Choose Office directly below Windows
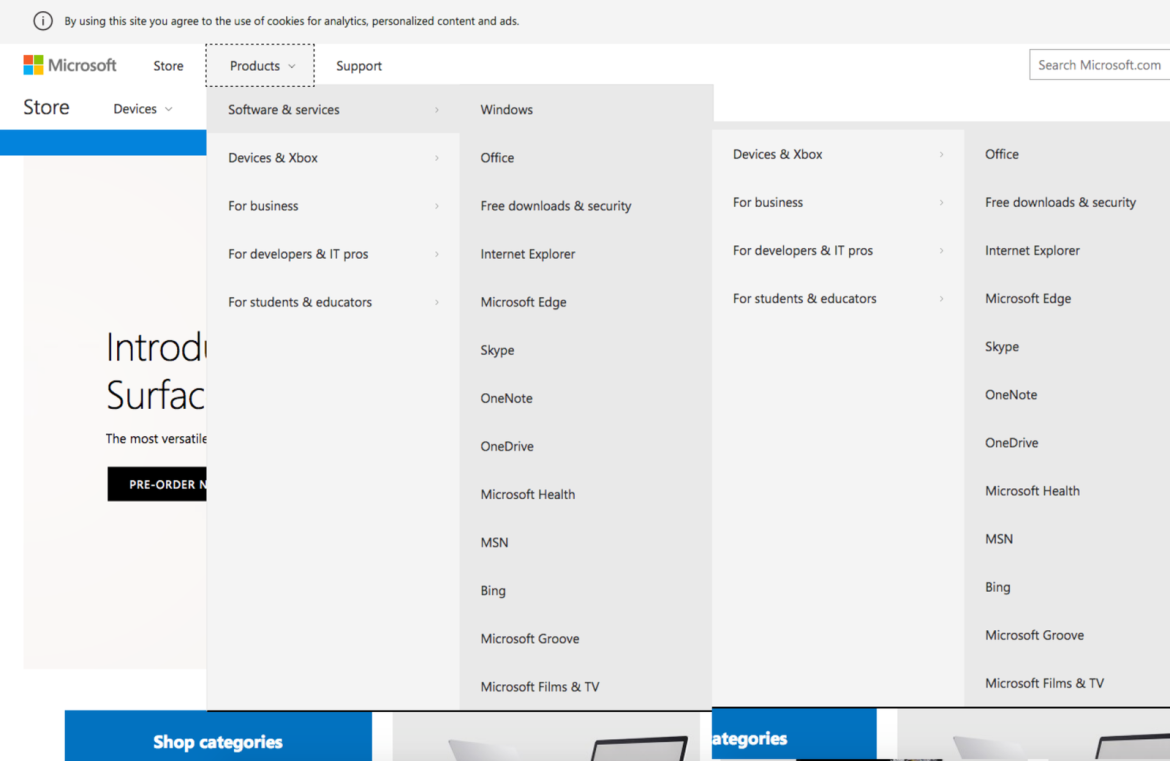Image resolution: width=1170 pixels, height=761 pixels. point(497,158)
